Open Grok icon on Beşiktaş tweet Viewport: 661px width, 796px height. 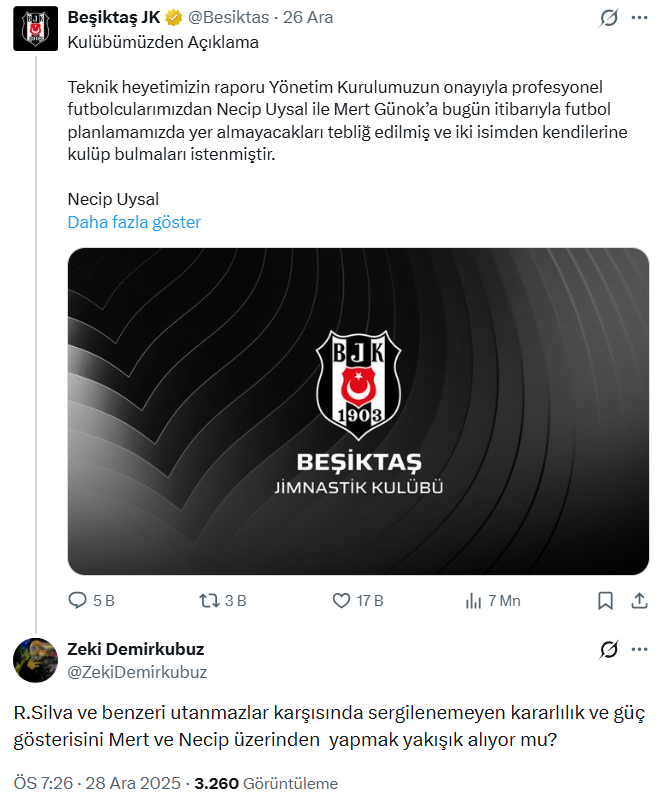click(x=608, y=19)
